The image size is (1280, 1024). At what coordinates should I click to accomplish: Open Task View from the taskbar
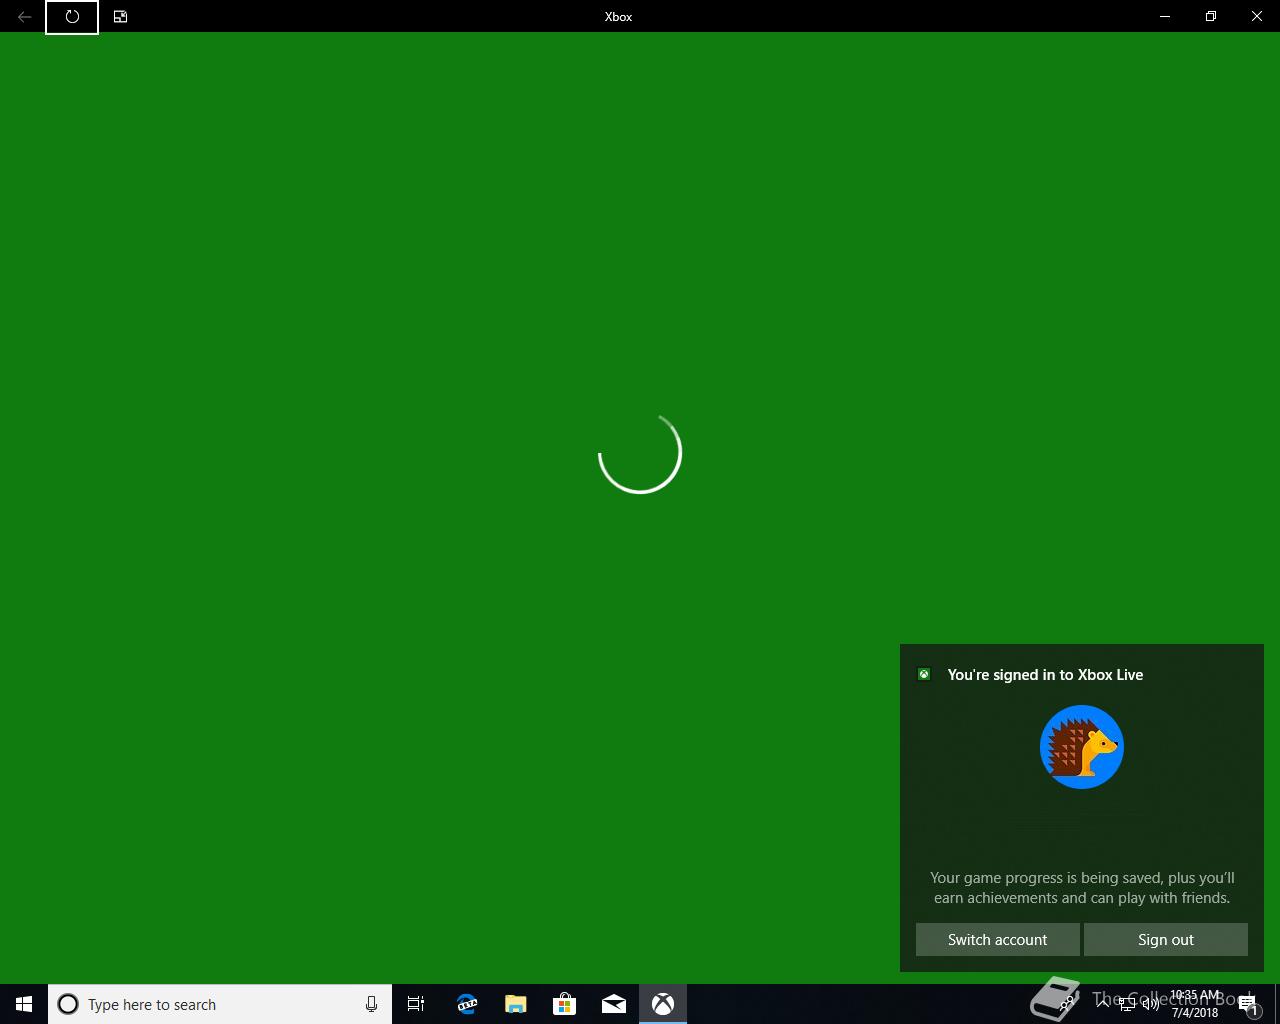(x=416, y=1004)
